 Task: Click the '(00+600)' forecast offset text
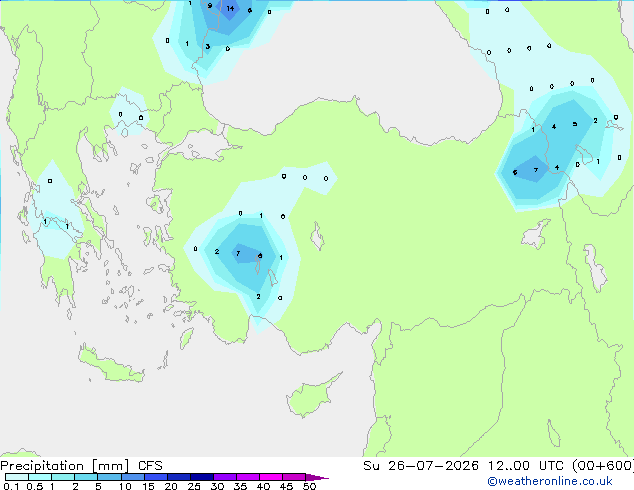[603, 466]
